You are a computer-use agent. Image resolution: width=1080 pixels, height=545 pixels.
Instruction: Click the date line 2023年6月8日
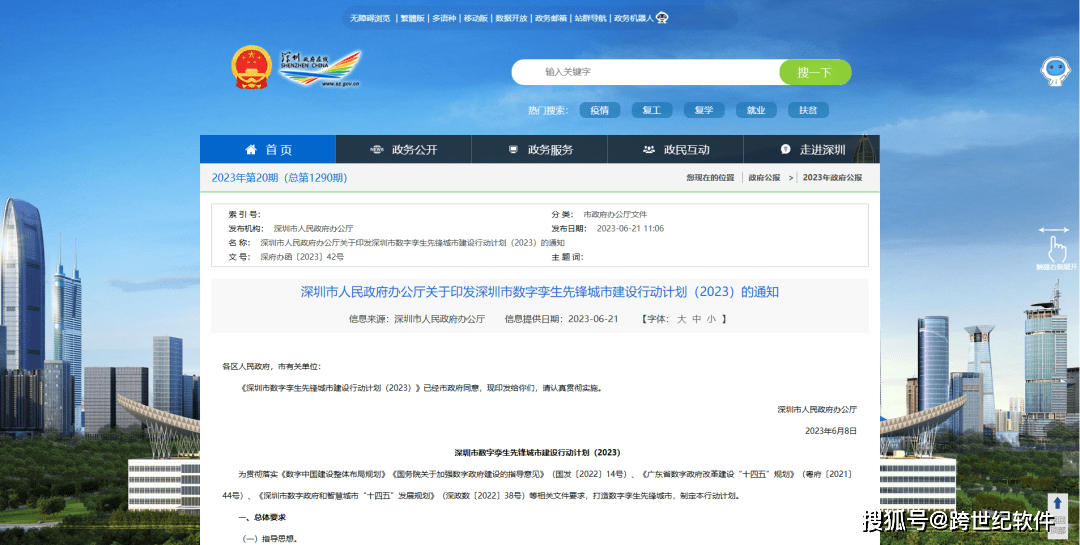[x=831, y=431]
